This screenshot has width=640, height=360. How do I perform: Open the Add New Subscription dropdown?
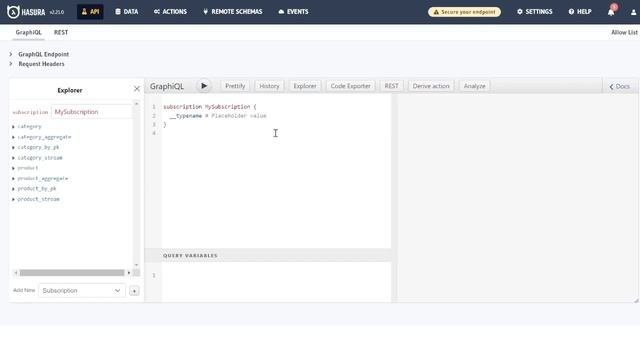click(82, 291)
